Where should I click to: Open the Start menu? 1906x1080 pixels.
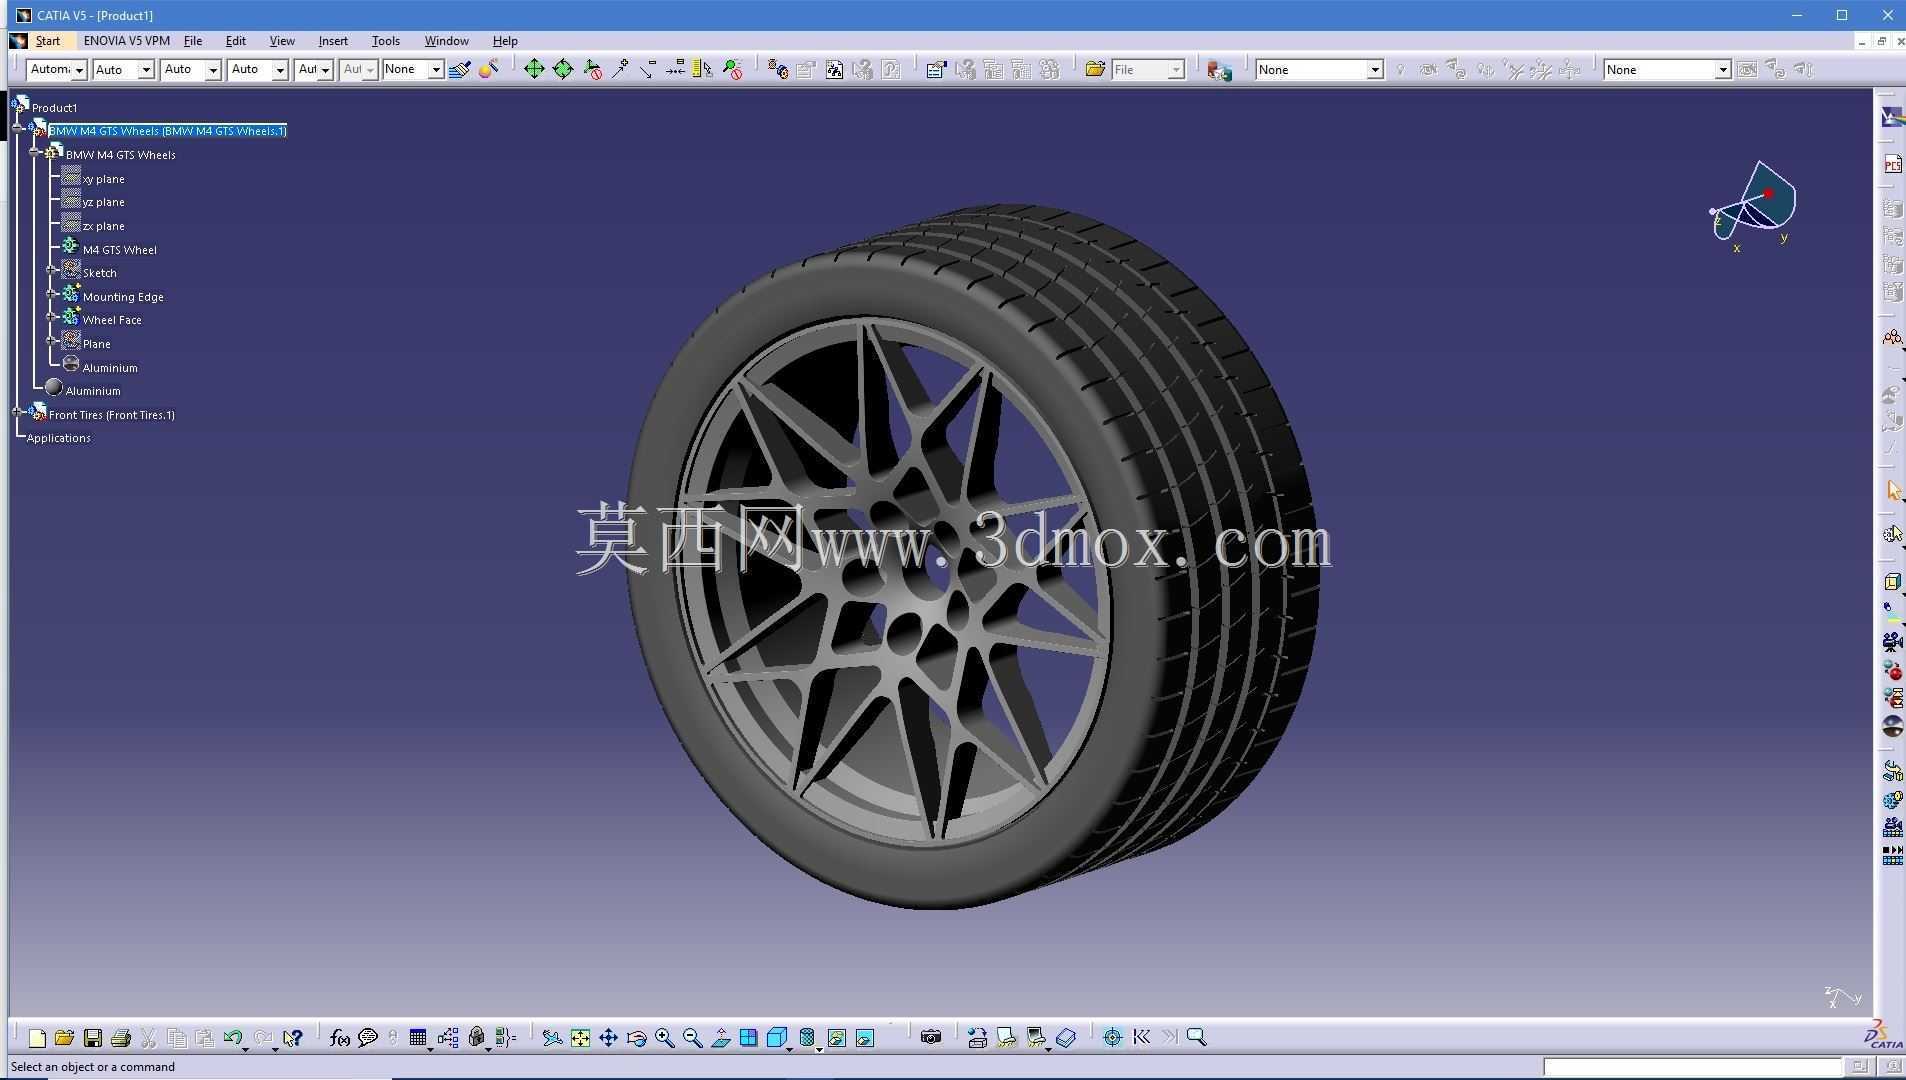pos(47,41)
